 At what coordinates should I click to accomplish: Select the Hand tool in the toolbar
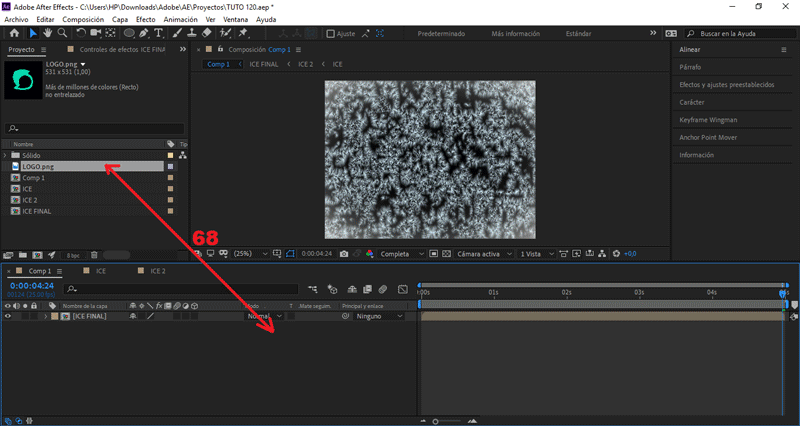click(47, 33)
